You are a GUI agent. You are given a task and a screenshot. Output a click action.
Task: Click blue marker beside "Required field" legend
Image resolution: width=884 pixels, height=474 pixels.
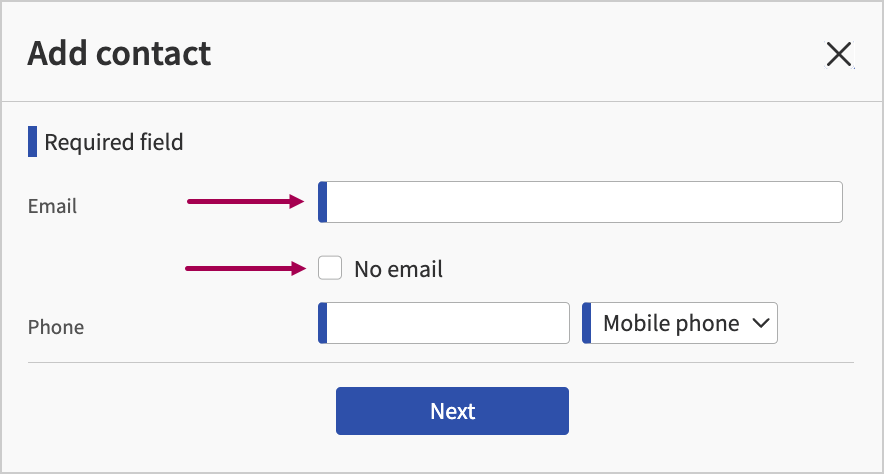pos(32,142)
